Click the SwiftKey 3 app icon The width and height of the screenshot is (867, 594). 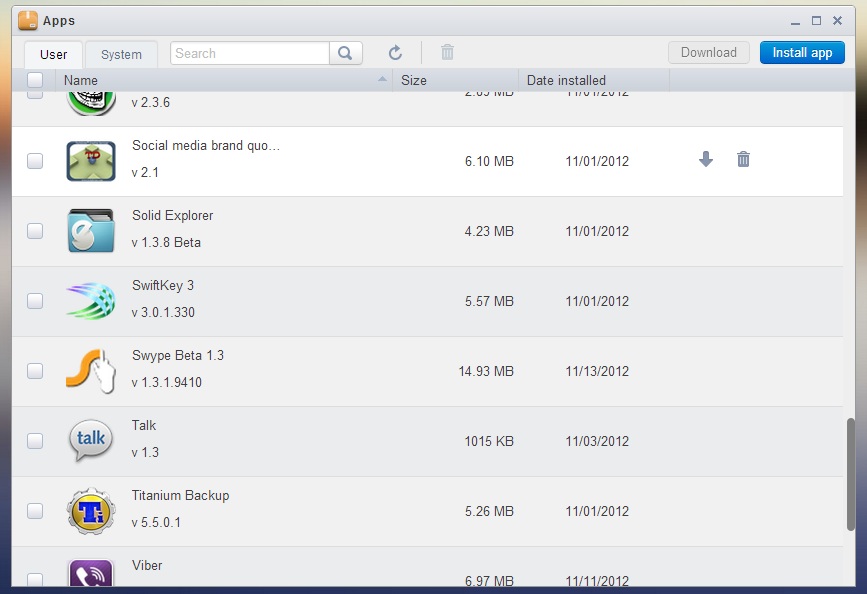pos(90,300)
